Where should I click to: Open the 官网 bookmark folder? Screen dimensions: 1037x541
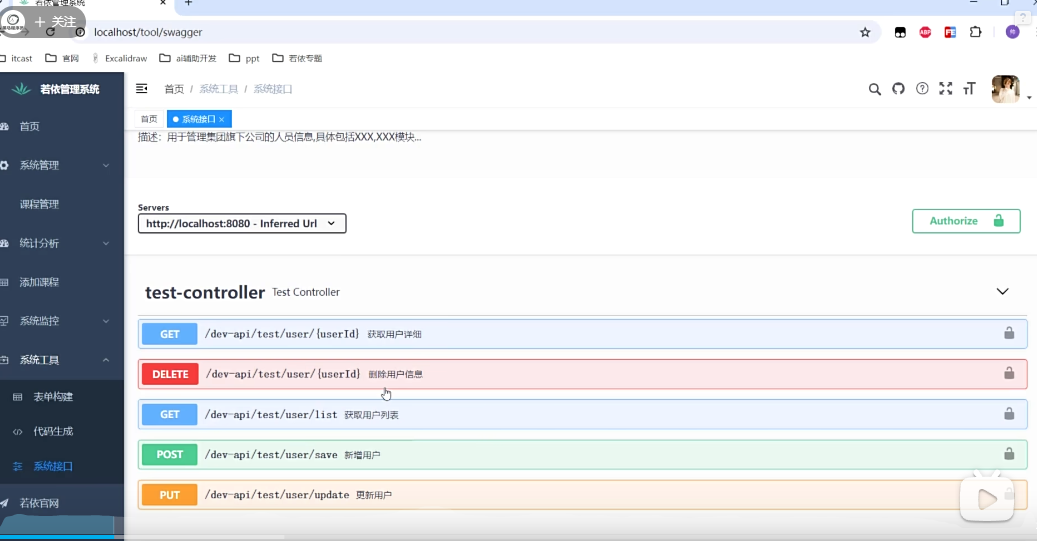62,58
